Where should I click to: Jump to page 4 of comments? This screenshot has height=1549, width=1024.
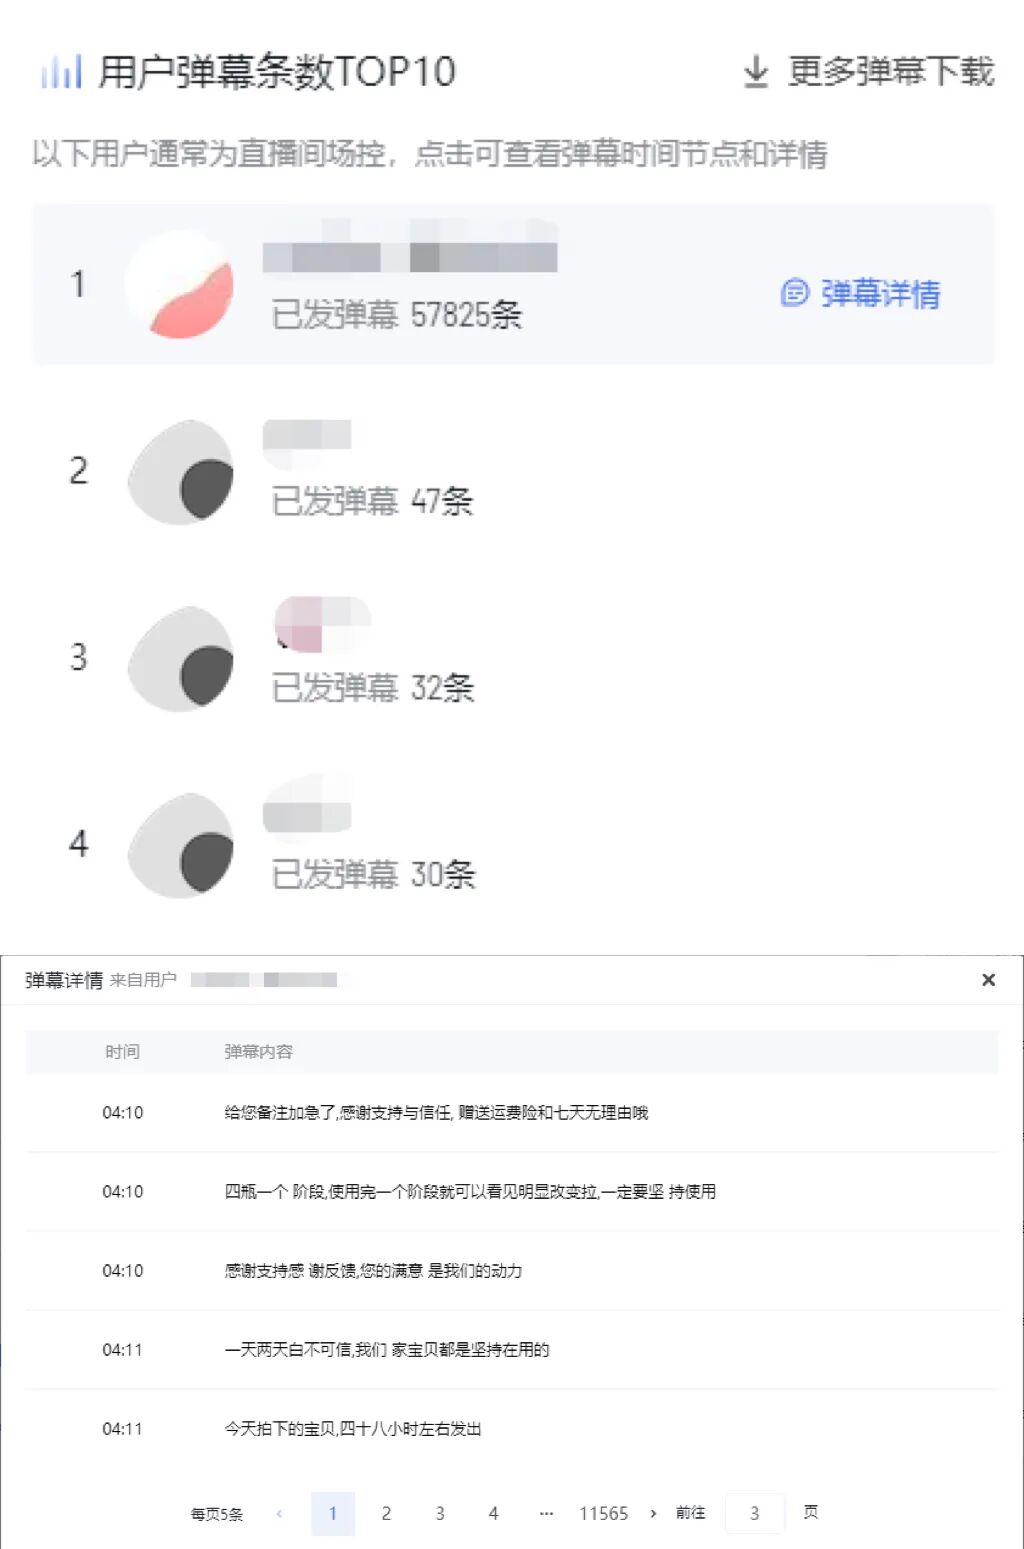(493, 1513)
